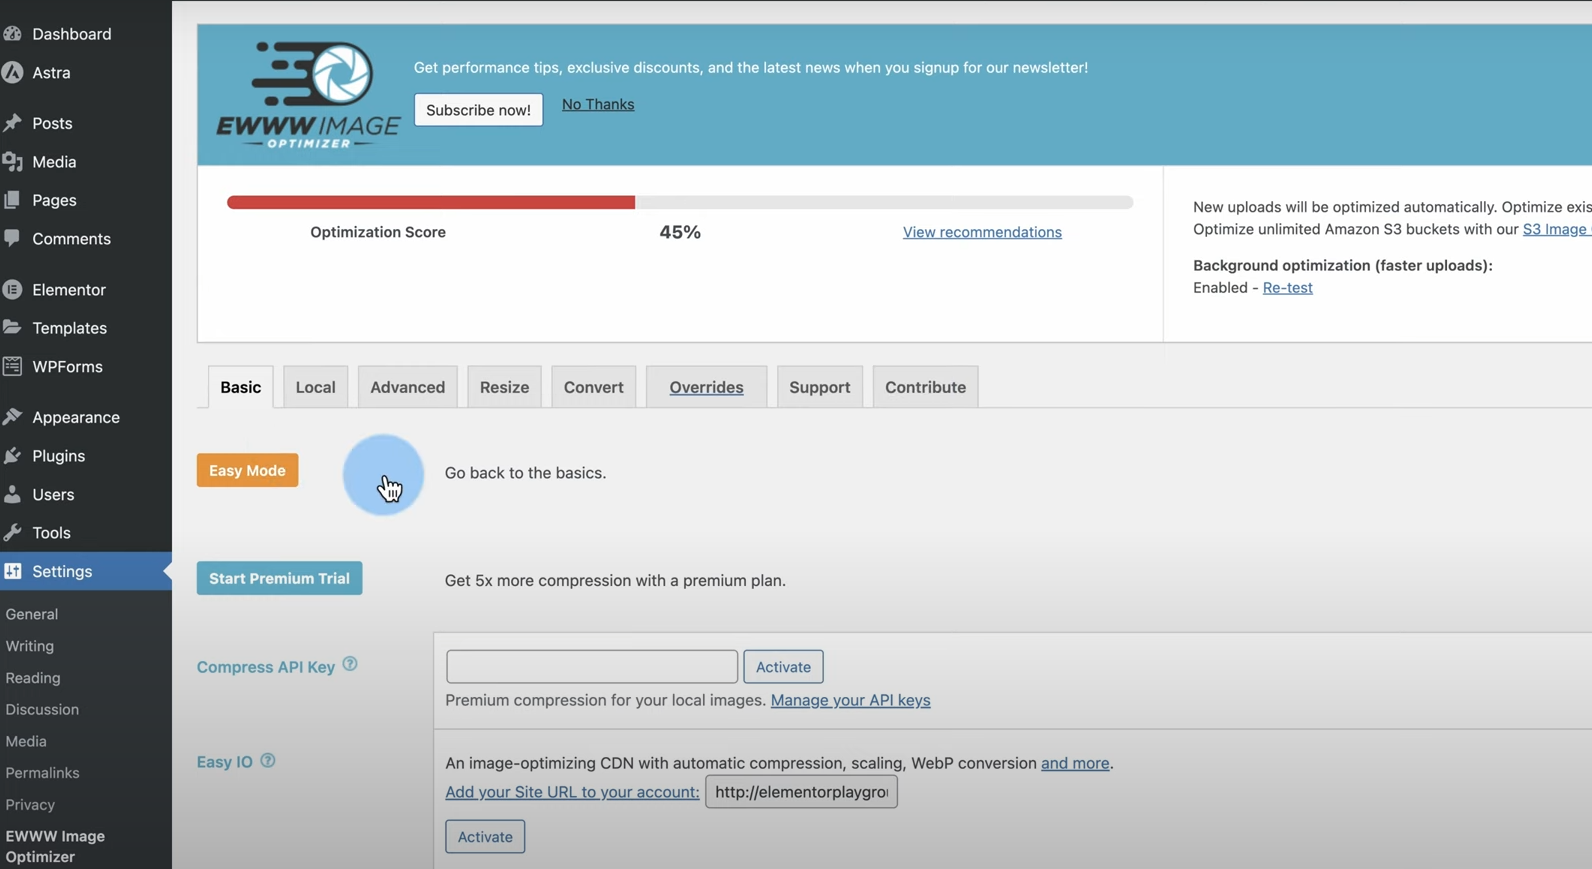
Task: Select the Convert tab
Action: coord(593,387)
